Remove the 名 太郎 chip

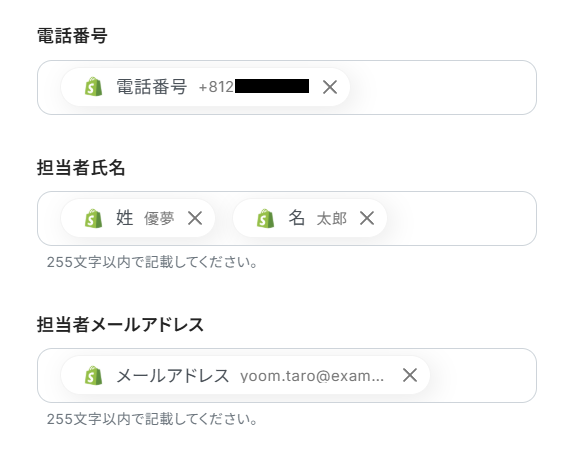[367, 218]
